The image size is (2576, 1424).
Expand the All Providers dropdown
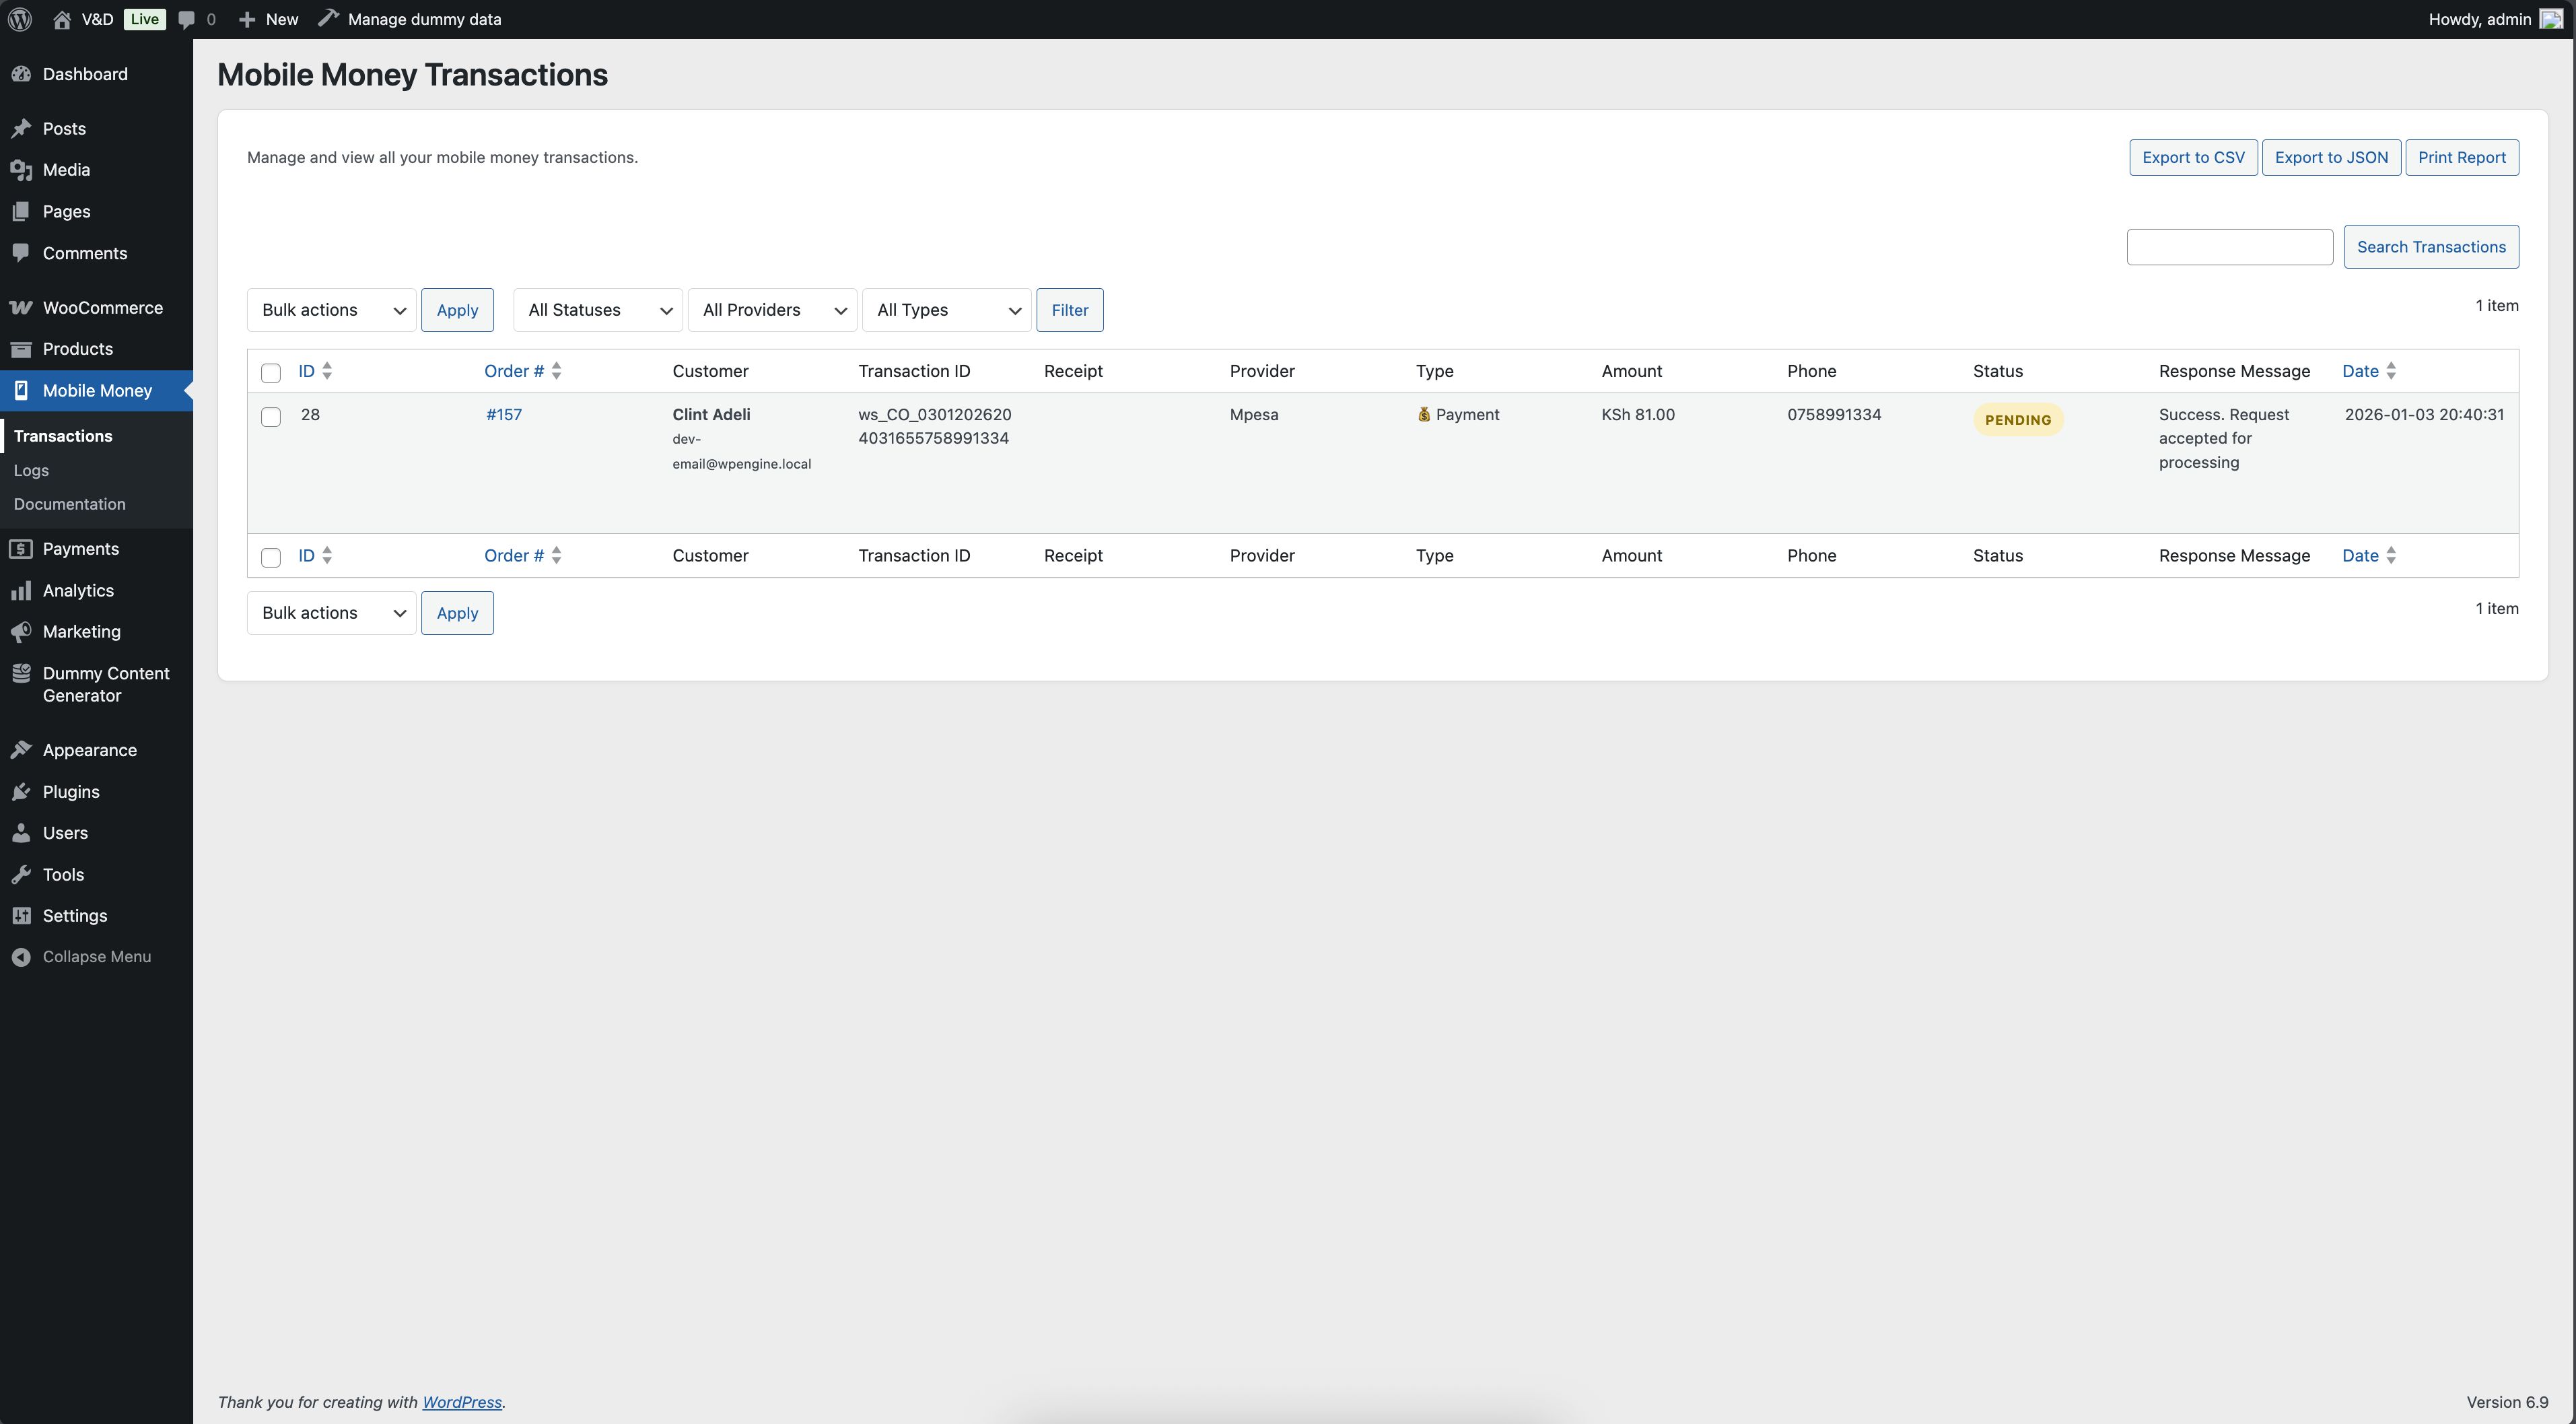[772, 310]
